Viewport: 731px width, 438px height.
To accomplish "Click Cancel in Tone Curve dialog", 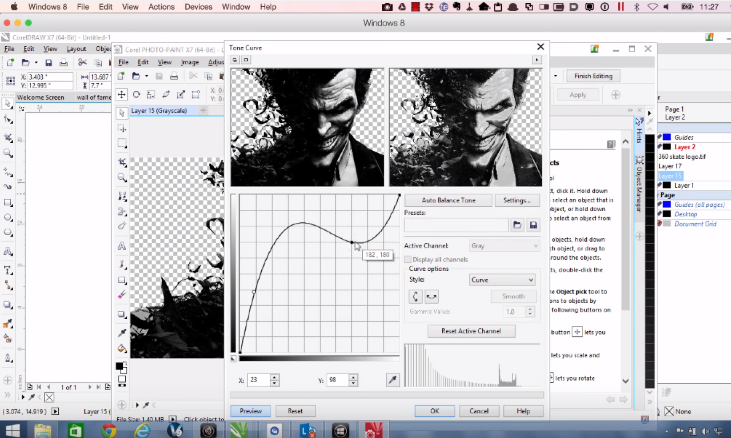I will pyautogui.click(x=479, y=411).
